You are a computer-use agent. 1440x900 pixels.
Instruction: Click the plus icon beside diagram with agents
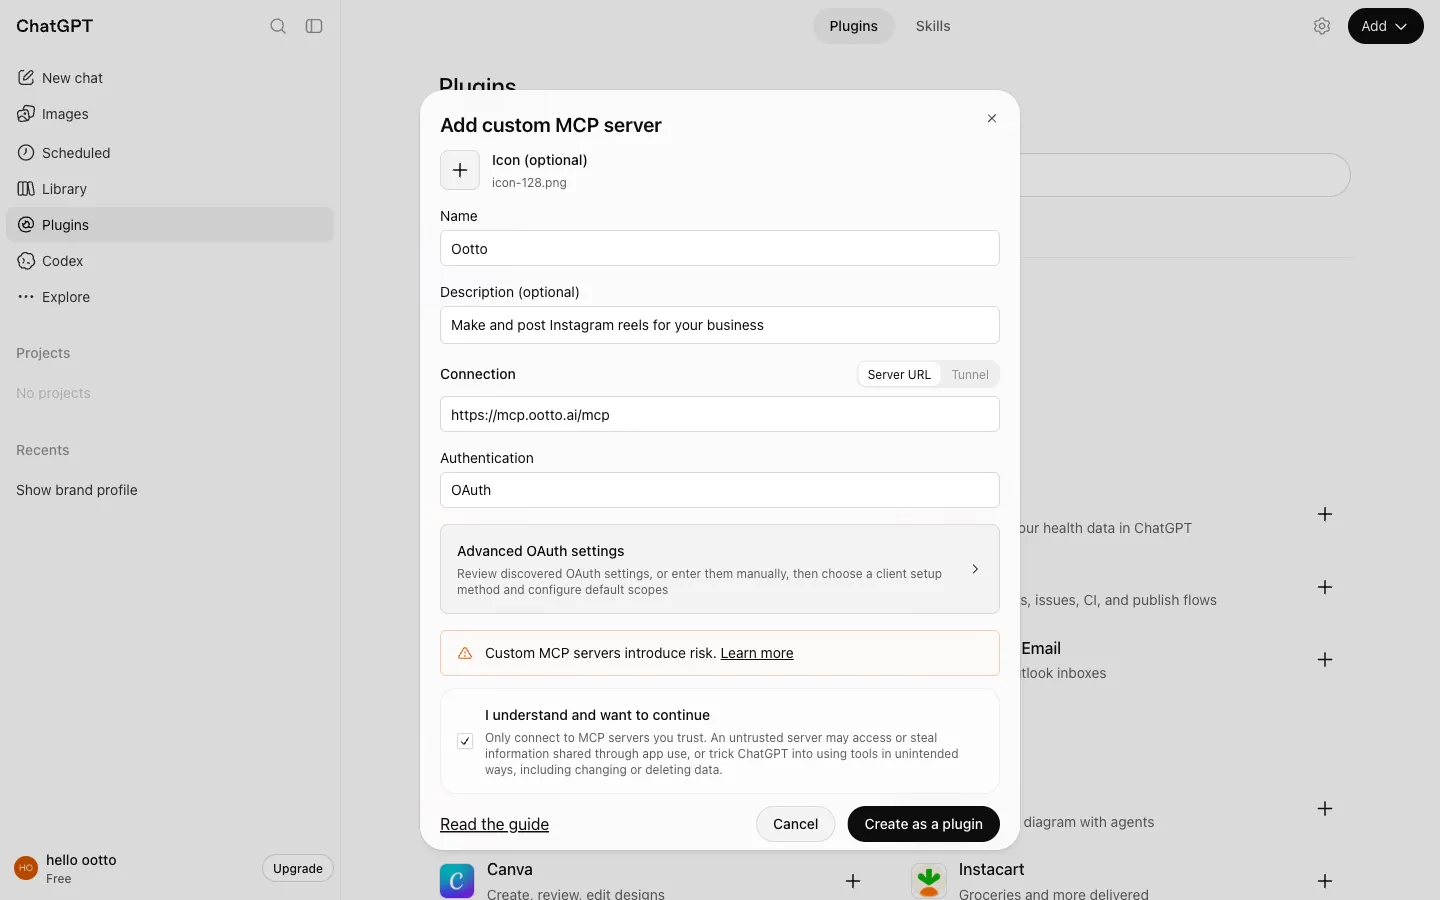tap(1325, 808)
